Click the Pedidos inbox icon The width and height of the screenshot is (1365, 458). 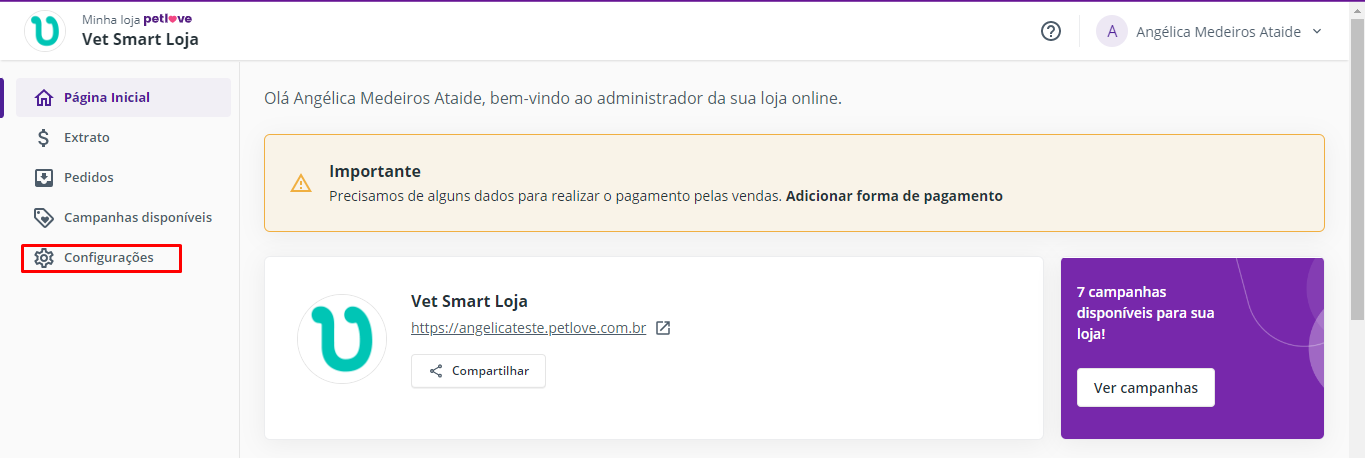tap(43, 178)
